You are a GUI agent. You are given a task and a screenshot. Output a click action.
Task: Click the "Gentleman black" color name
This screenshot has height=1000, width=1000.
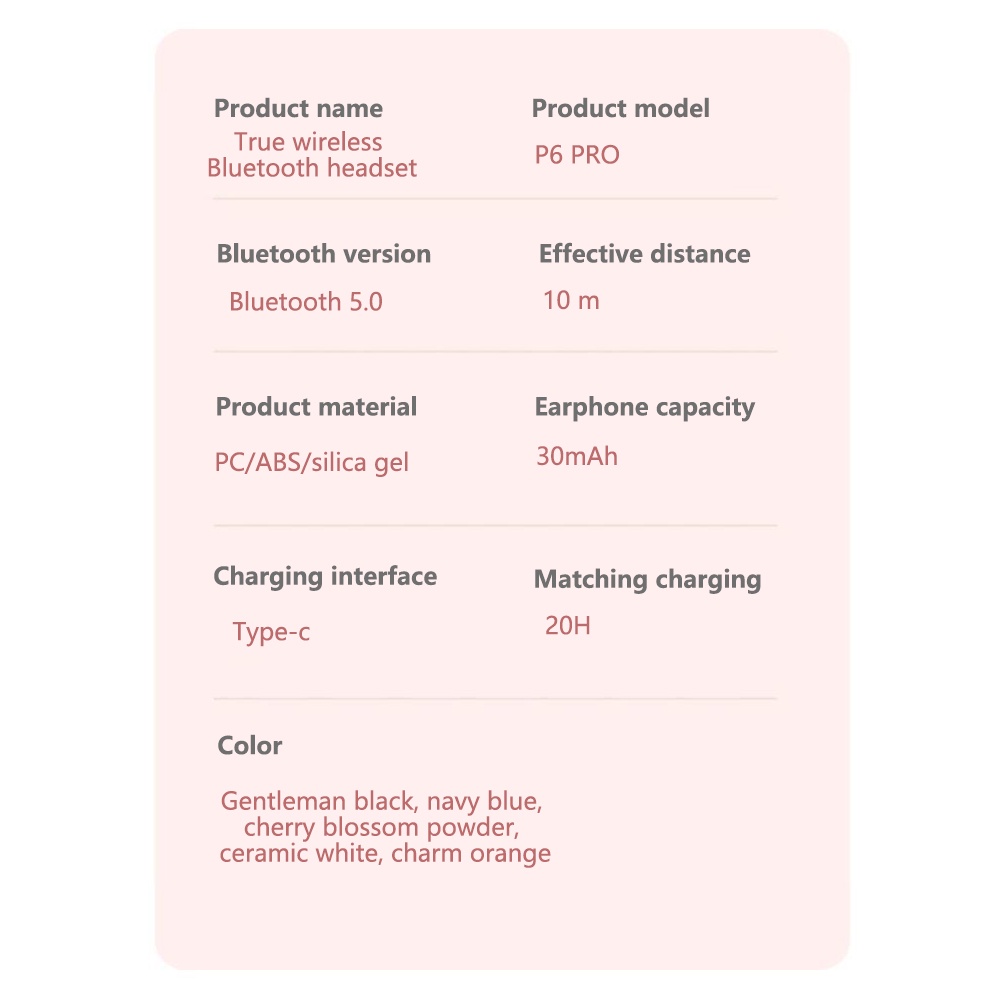pos(316,802)
